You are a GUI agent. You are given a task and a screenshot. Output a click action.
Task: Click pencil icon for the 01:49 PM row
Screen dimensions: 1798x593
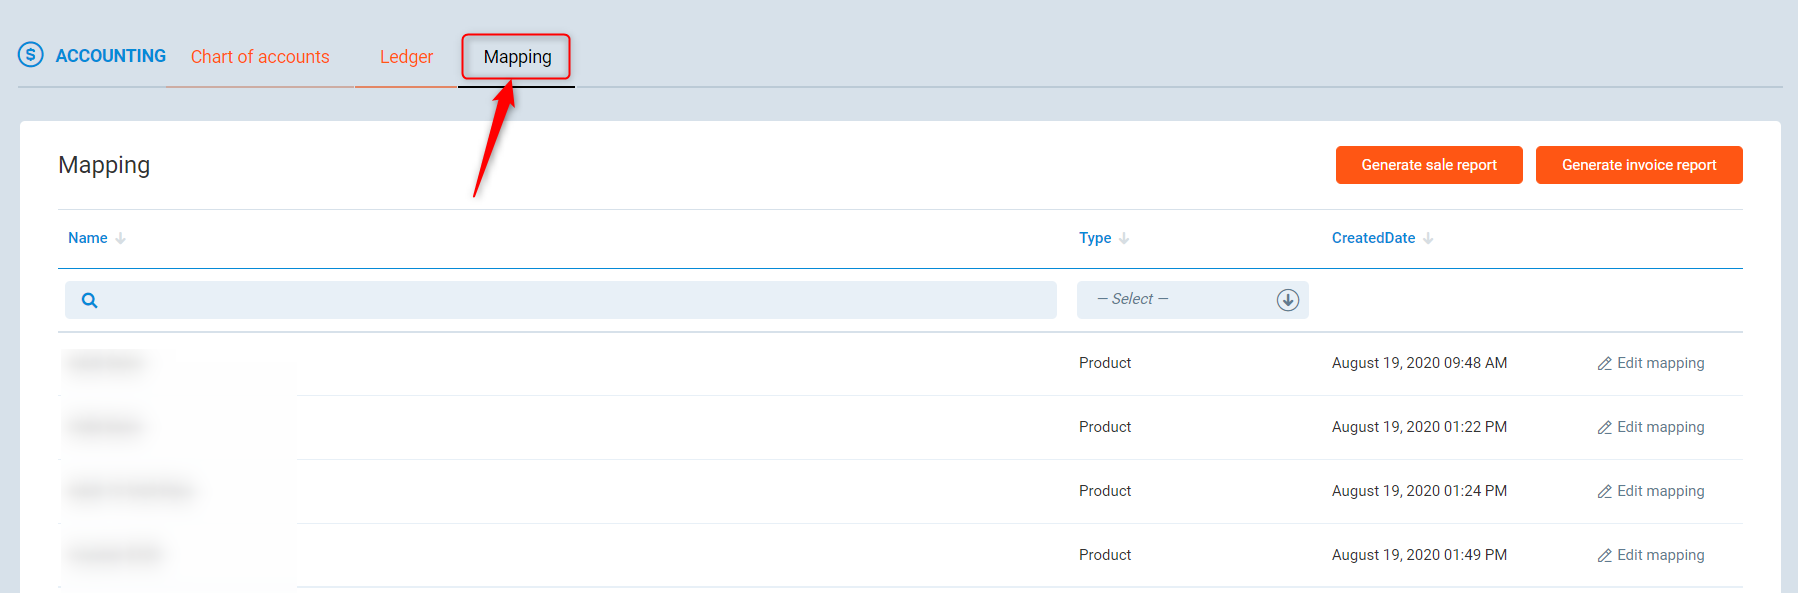coord(1604,556)
